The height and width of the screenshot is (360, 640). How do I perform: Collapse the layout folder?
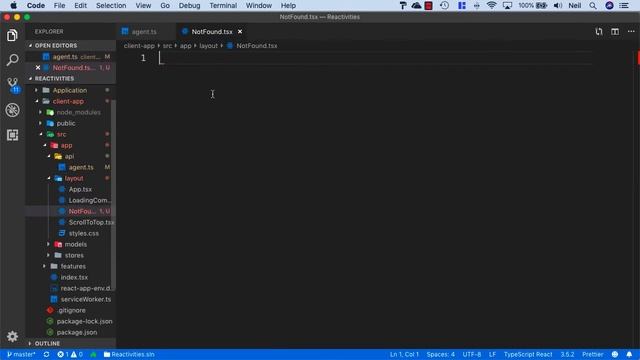coord(73,178)
